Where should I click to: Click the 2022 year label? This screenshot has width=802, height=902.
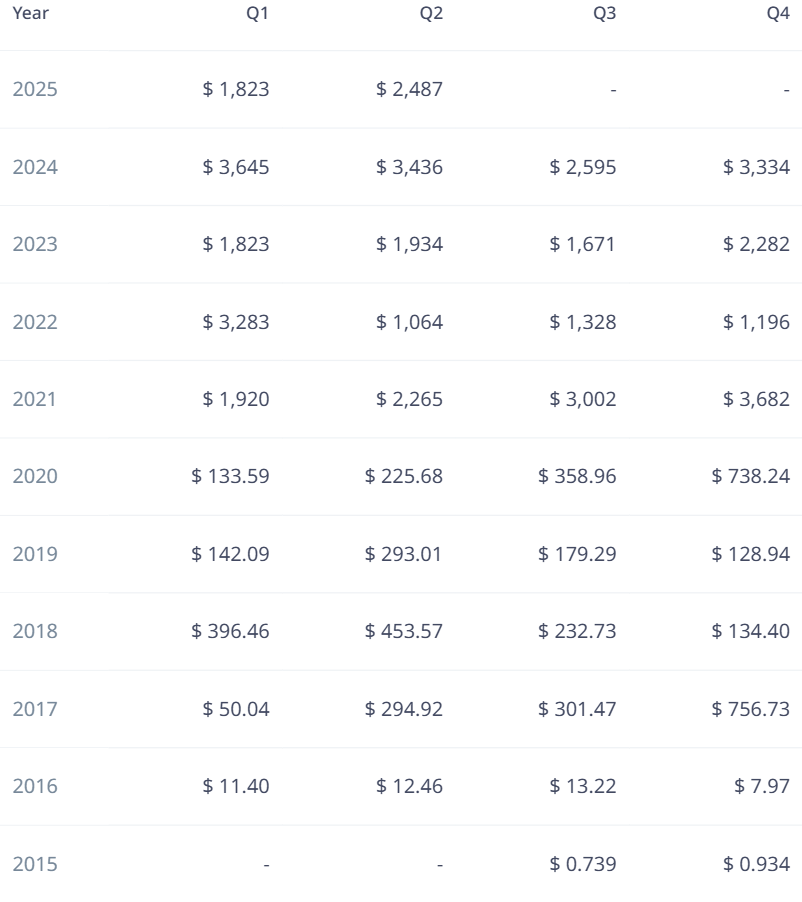pos(35,322)
